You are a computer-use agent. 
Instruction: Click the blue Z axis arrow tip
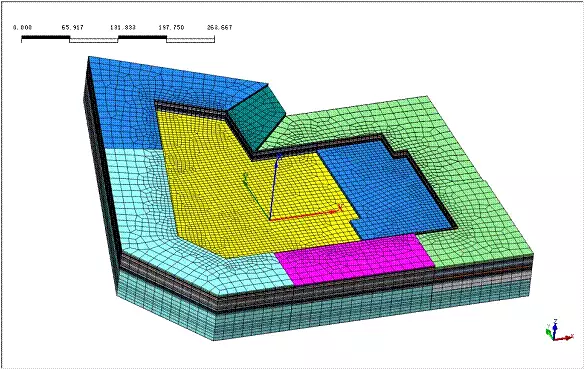(279, 156)
